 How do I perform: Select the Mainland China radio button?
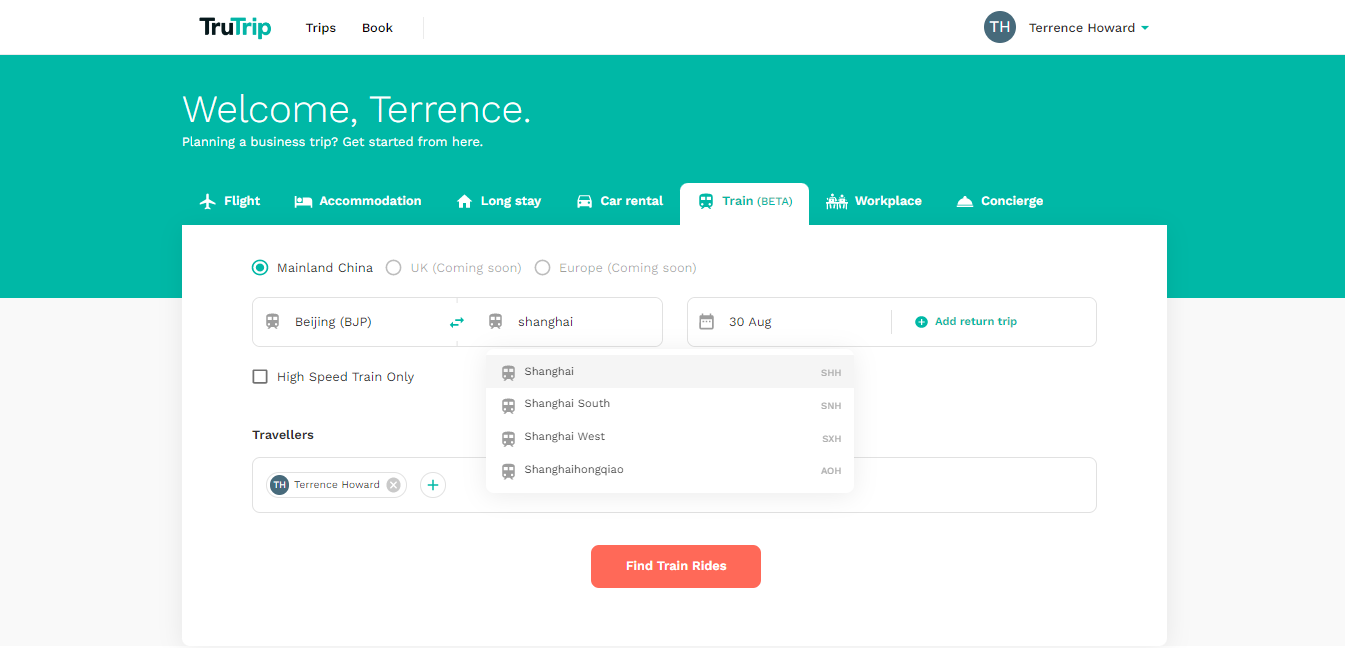(x=260, y=267)
